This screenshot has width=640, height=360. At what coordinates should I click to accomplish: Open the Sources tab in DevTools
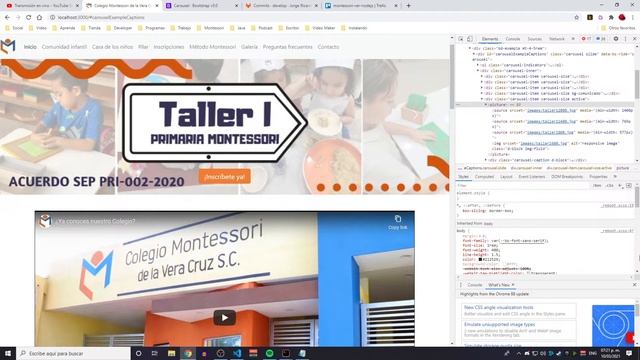coord(534,39)
